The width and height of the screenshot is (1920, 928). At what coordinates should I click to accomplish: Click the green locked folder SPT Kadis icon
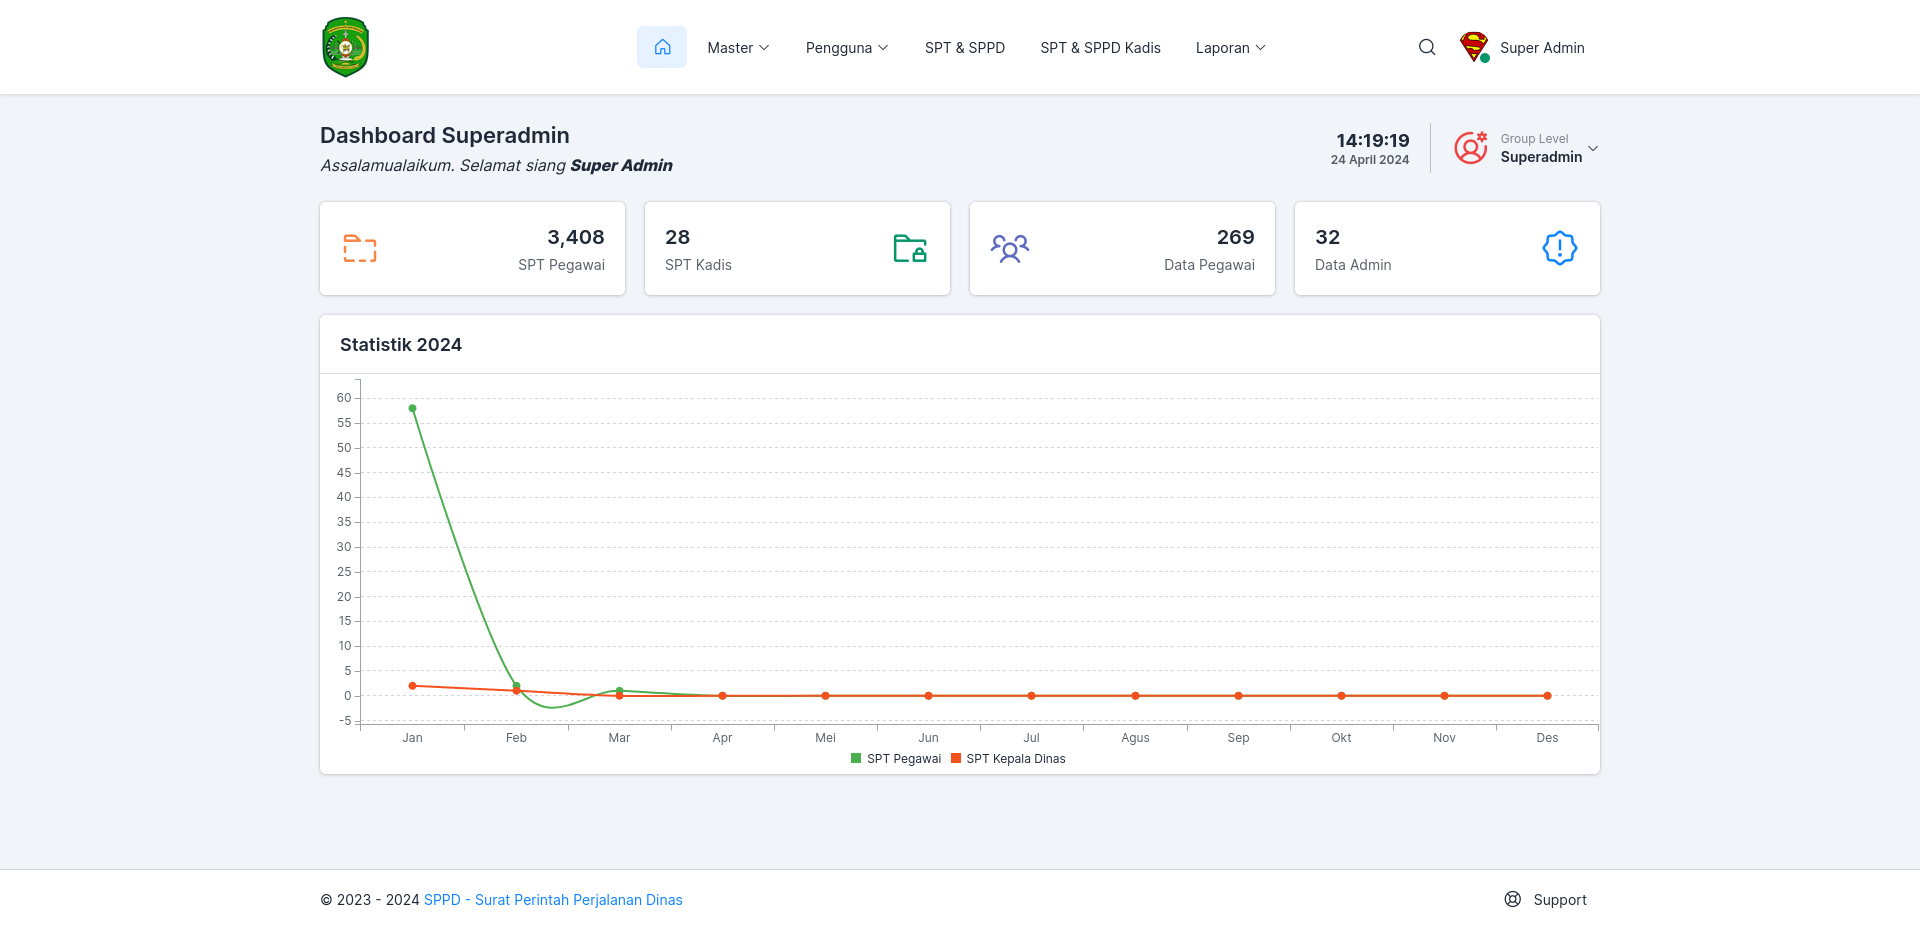pos(910,248)
